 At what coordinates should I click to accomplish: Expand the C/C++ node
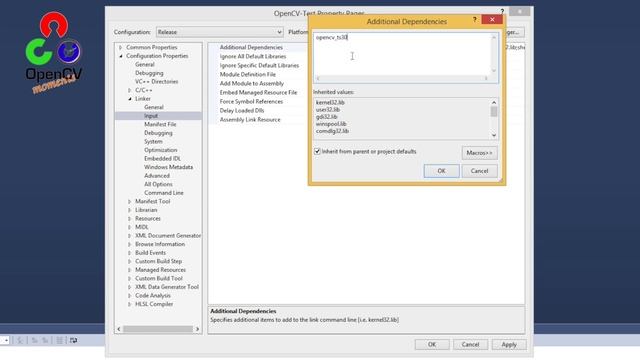pos(130,90)
